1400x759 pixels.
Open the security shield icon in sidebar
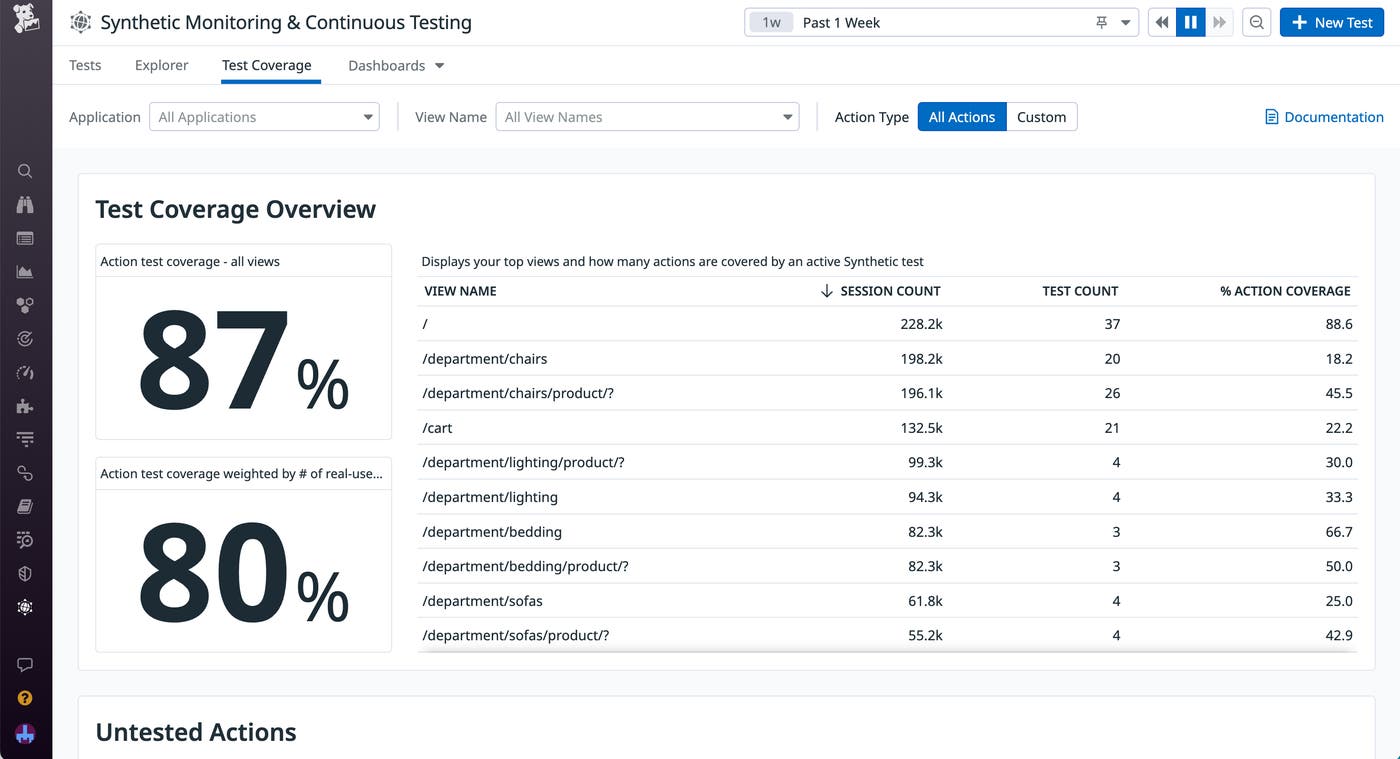25,573
